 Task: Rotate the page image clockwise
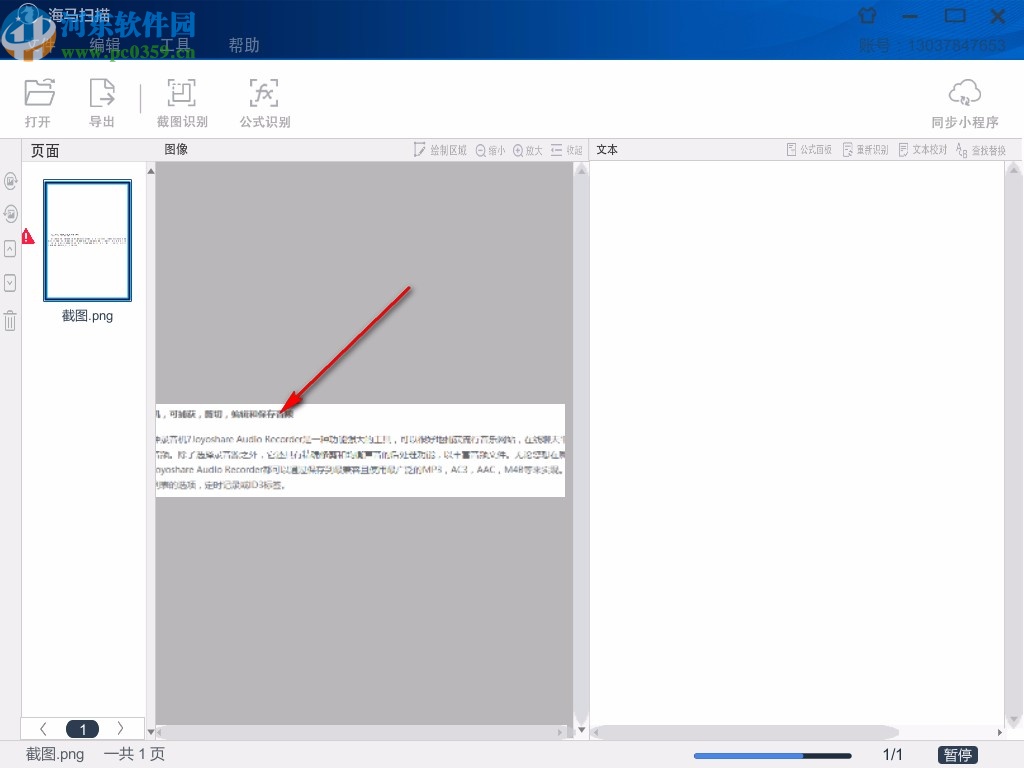pyautogui.click(x=10, y=180)
